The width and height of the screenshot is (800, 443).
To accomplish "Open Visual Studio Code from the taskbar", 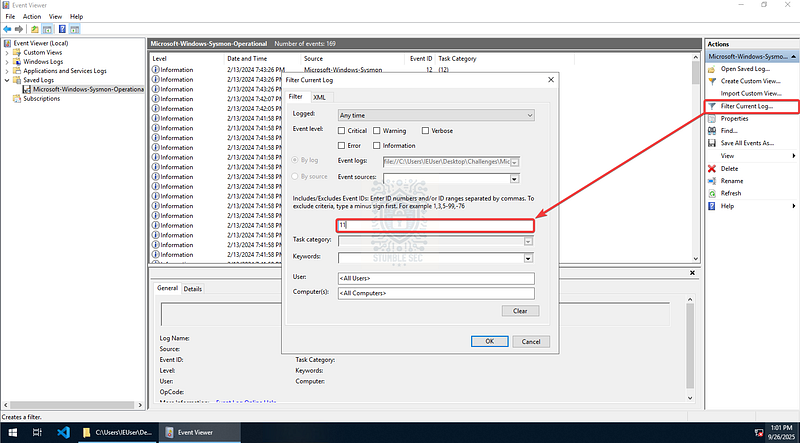I will tap(63, 432).
